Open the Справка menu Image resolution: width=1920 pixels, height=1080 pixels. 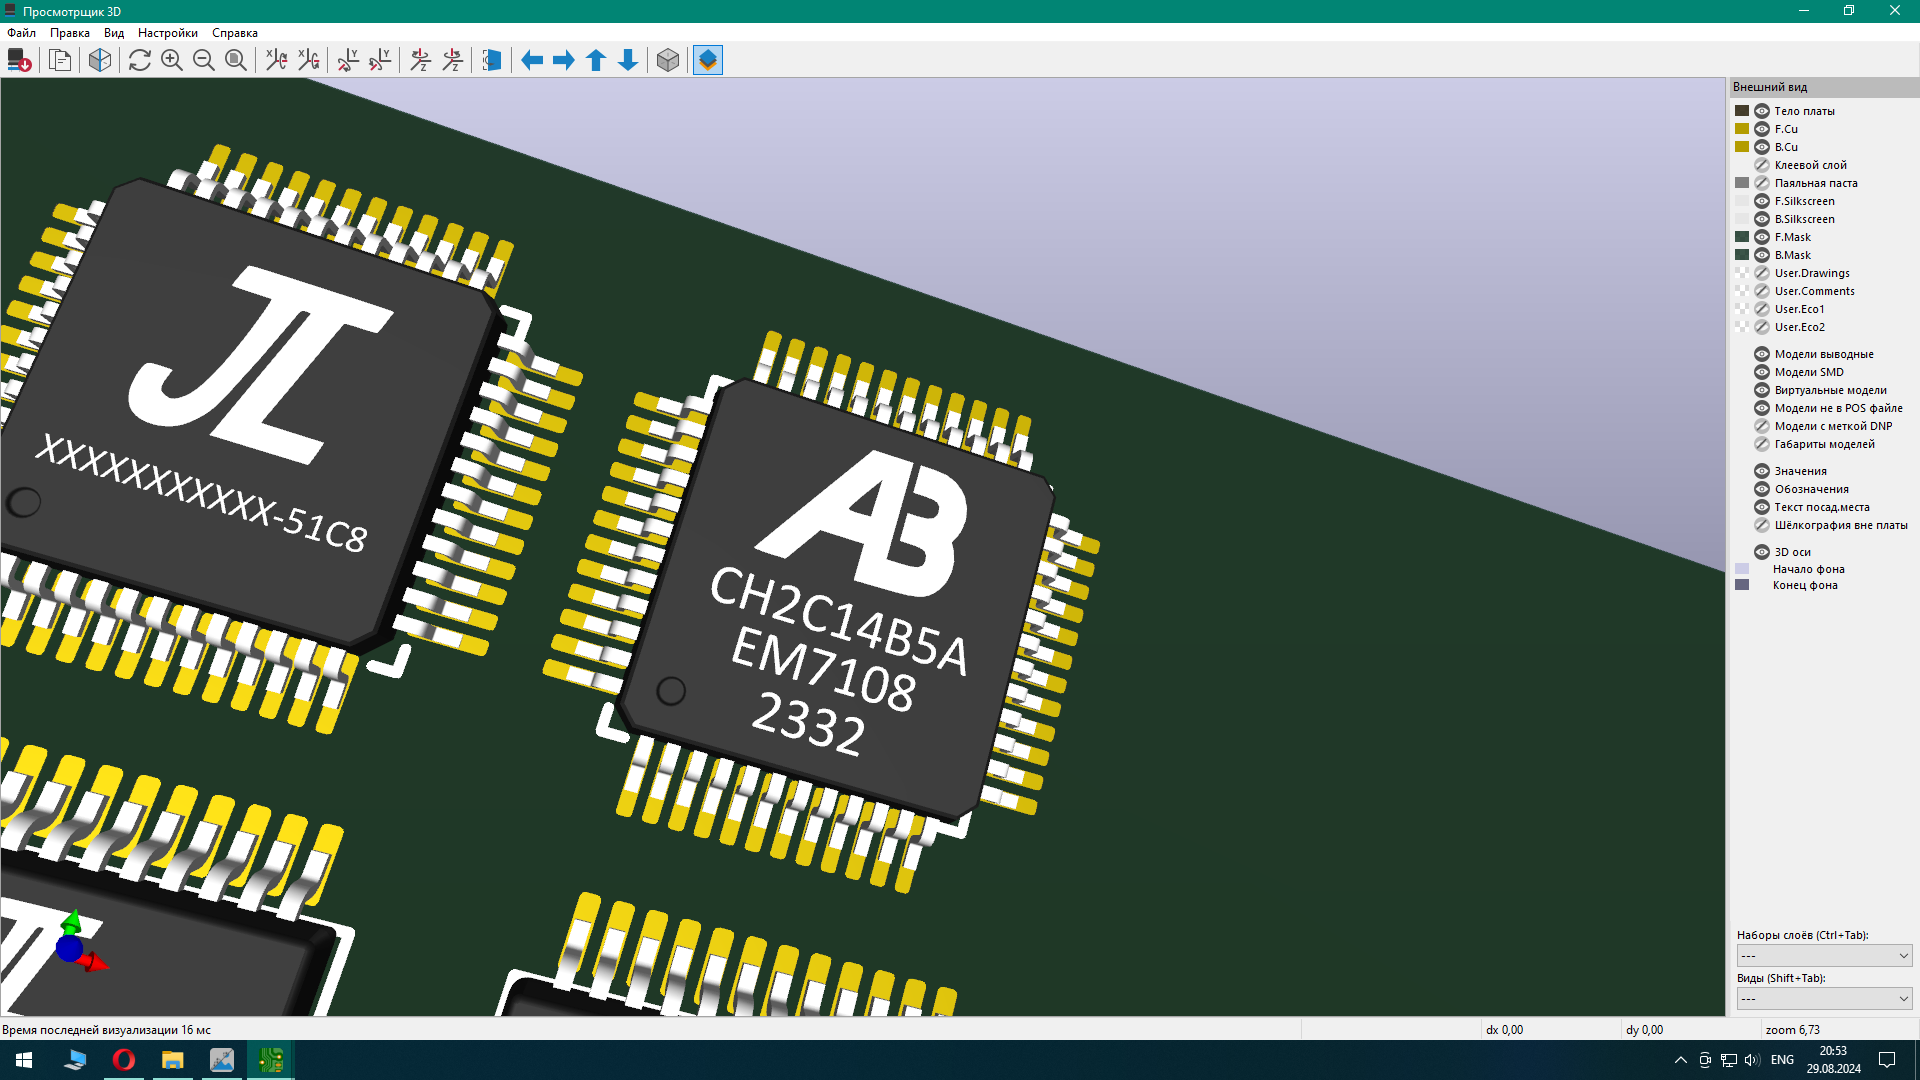(235, 33)
